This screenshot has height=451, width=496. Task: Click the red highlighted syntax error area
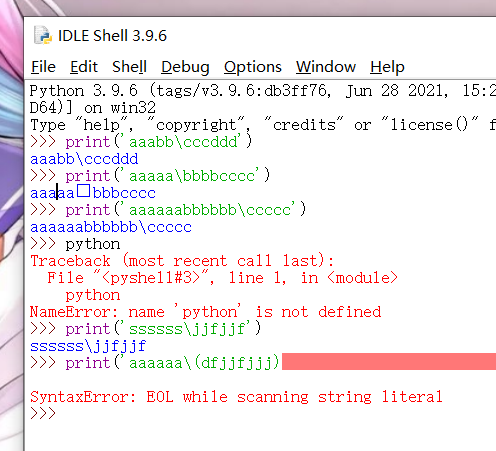click(x=389, y=362)
